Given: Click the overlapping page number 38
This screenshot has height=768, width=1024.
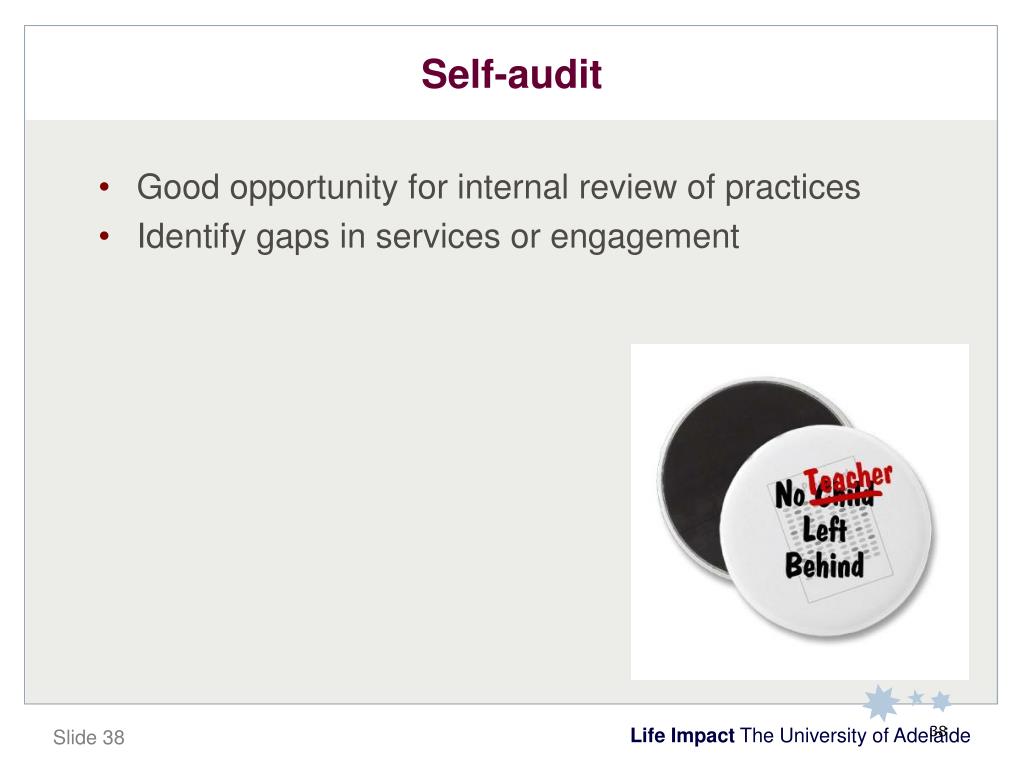Looking at the screenshot, I should pos(938,731).
